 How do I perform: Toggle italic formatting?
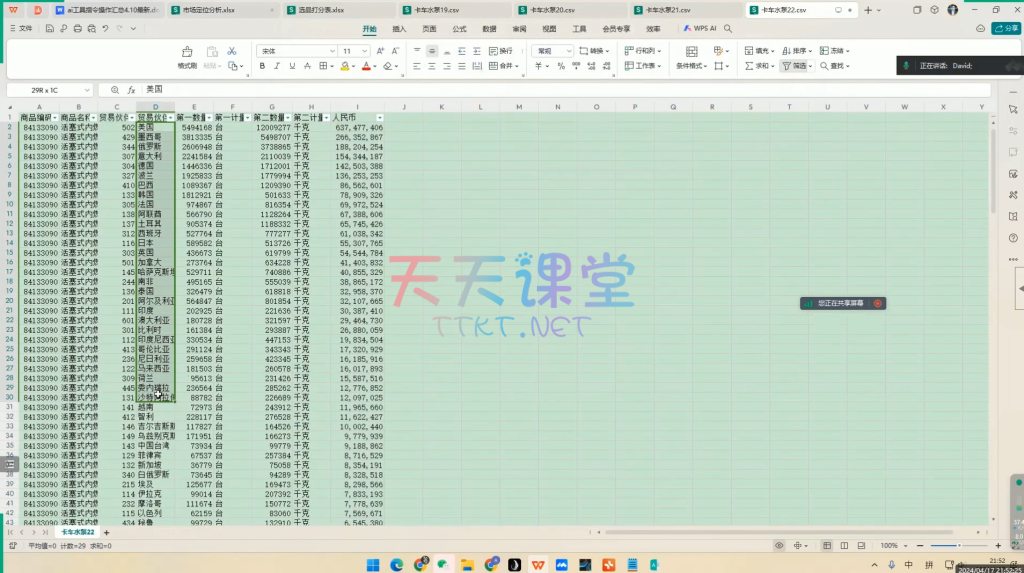tap(277, 66)
